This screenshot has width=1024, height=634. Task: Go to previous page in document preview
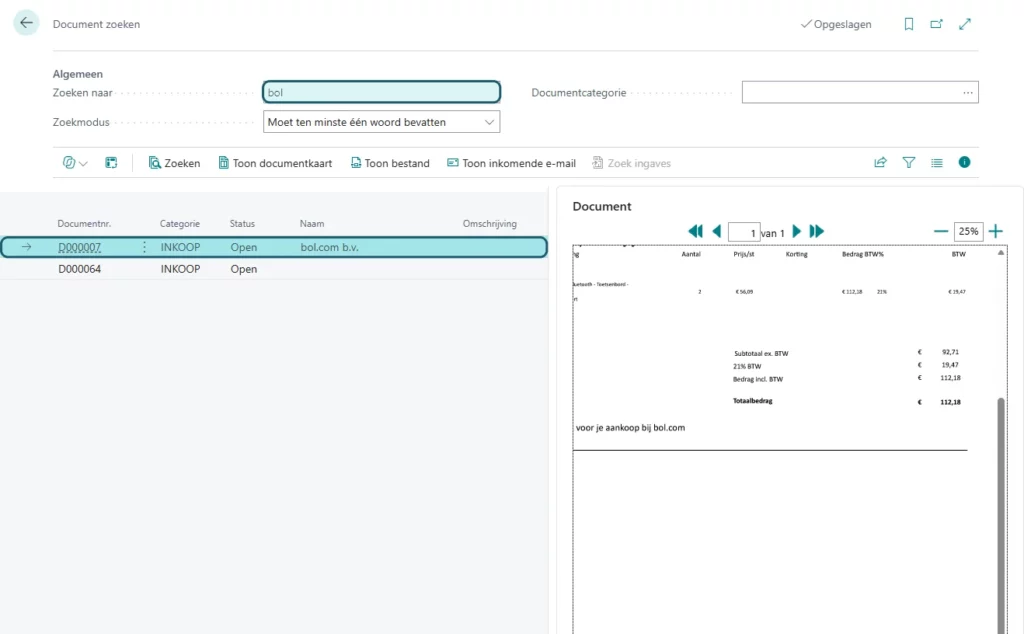tap(716, 231)
